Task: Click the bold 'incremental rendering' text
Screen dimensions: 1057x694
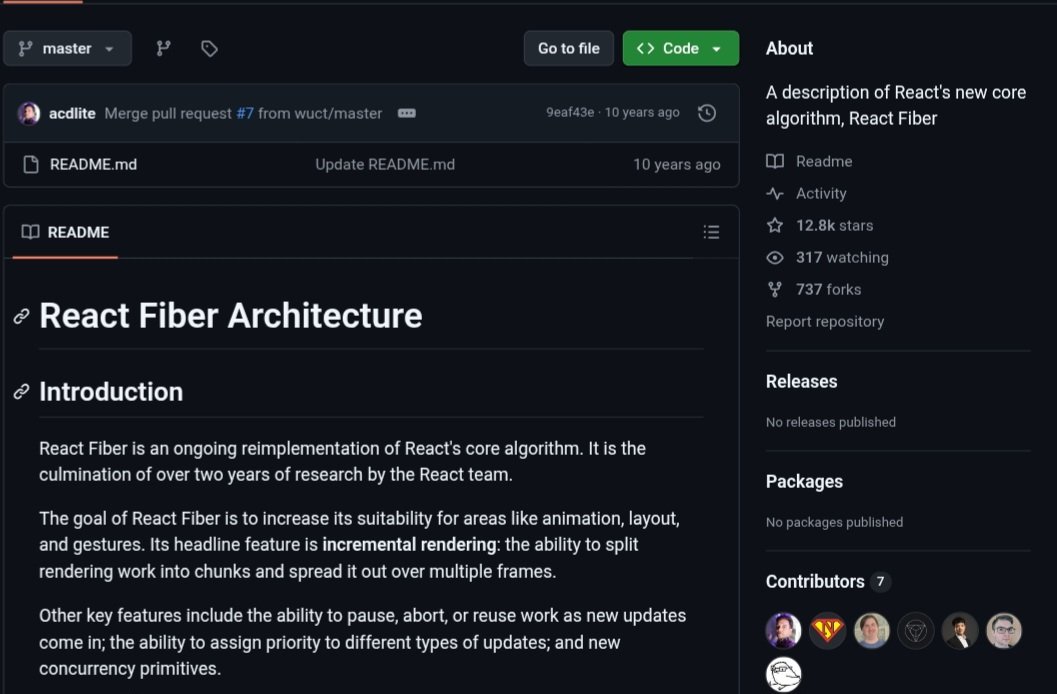Action: coord(409,544)
